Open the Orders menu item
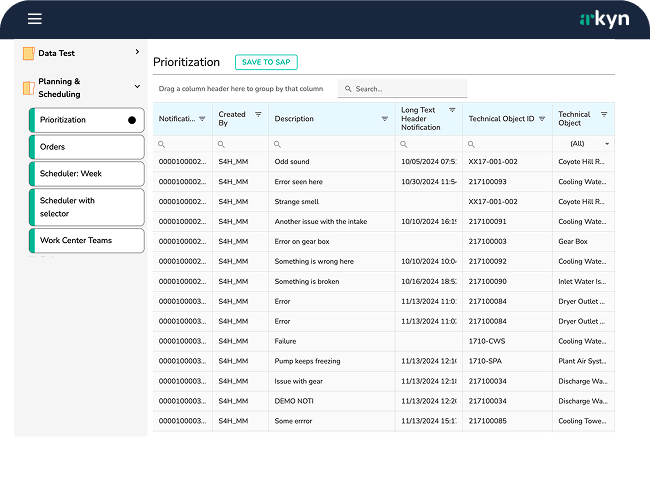 click(87, 147)
